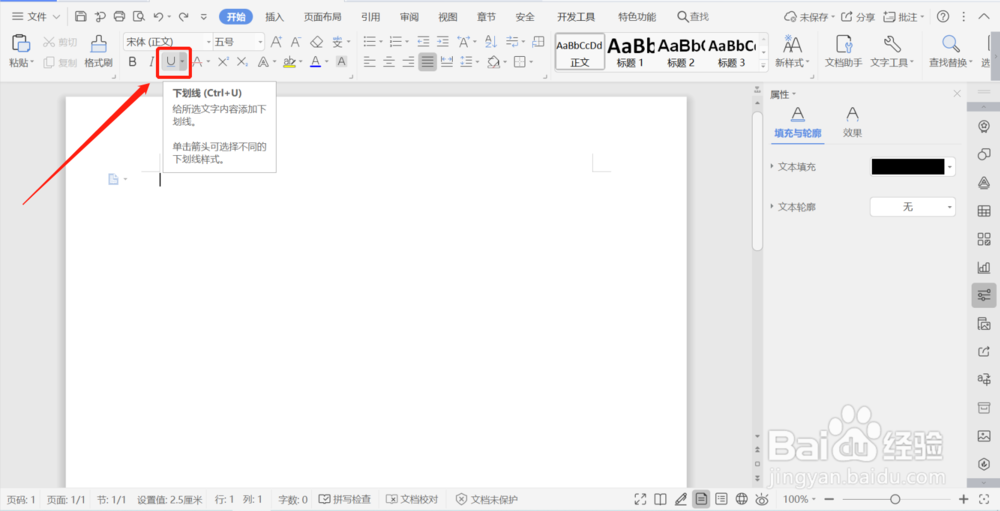Collapse the ribbon with the up chevron
Viewport: 1000px width, 511px height.
tap(983, 17)
